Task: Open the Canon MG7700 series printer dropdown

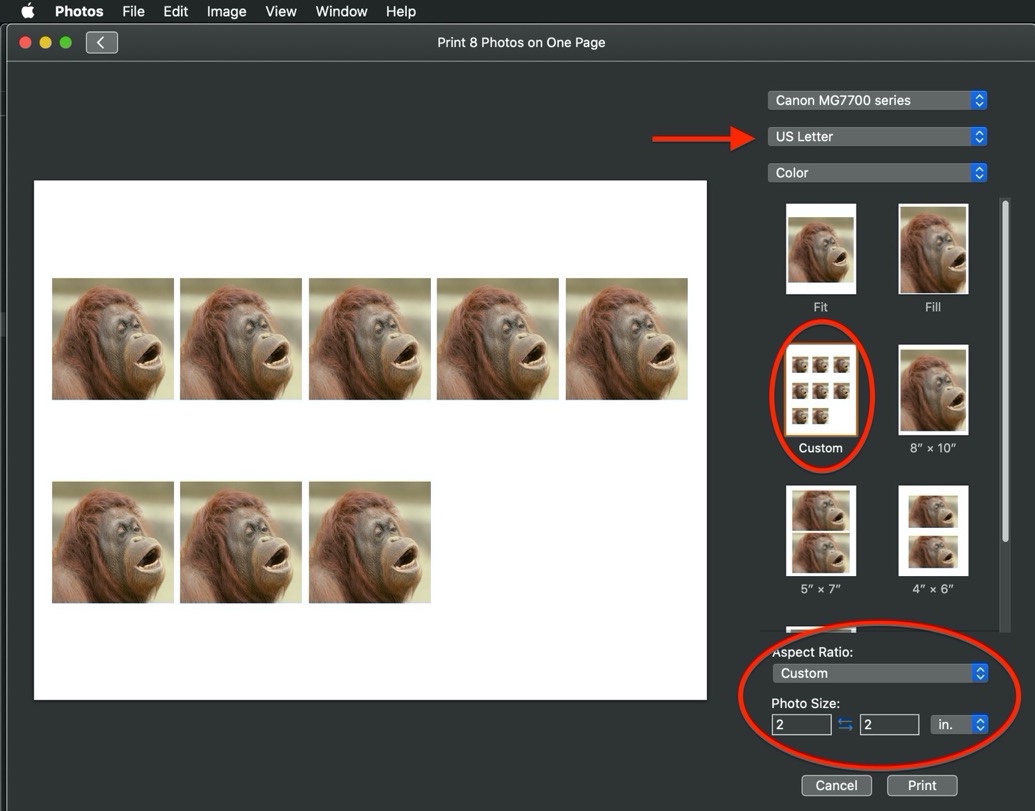Action: (x=877, y=100)
